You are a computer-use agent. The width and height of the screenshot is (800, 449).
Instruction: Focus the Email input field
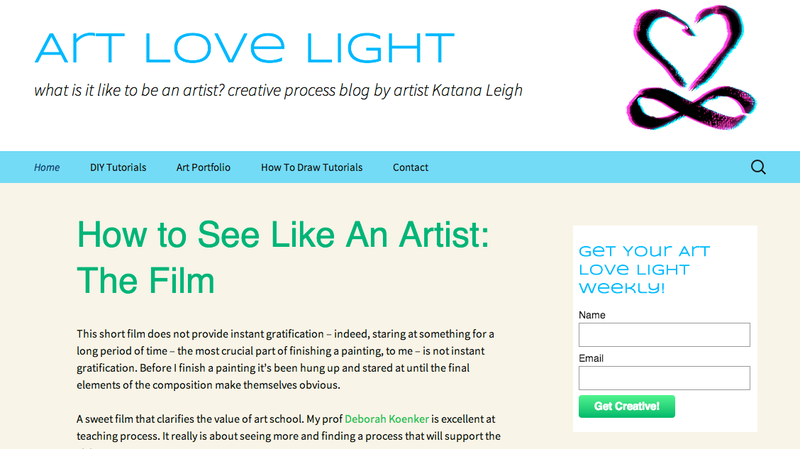point(664,378)
